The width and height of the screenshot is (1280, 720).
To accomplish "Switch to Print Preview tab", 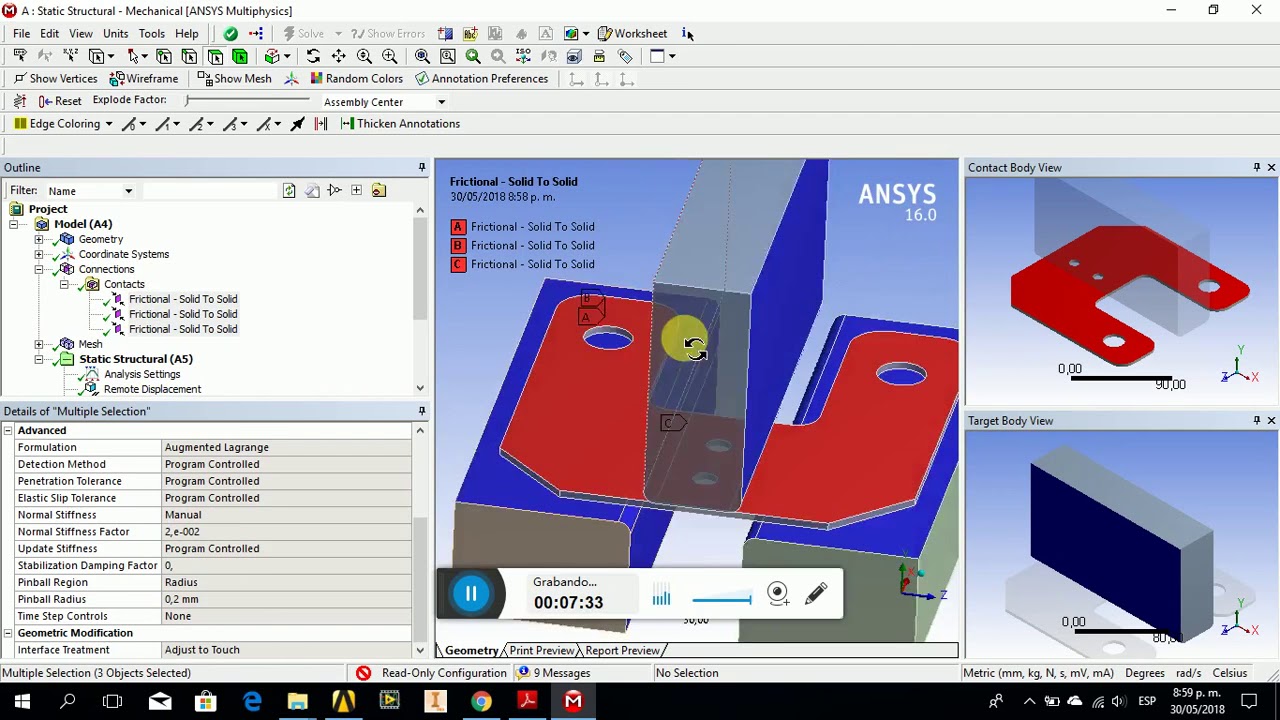I will click(x=541, y=650).
